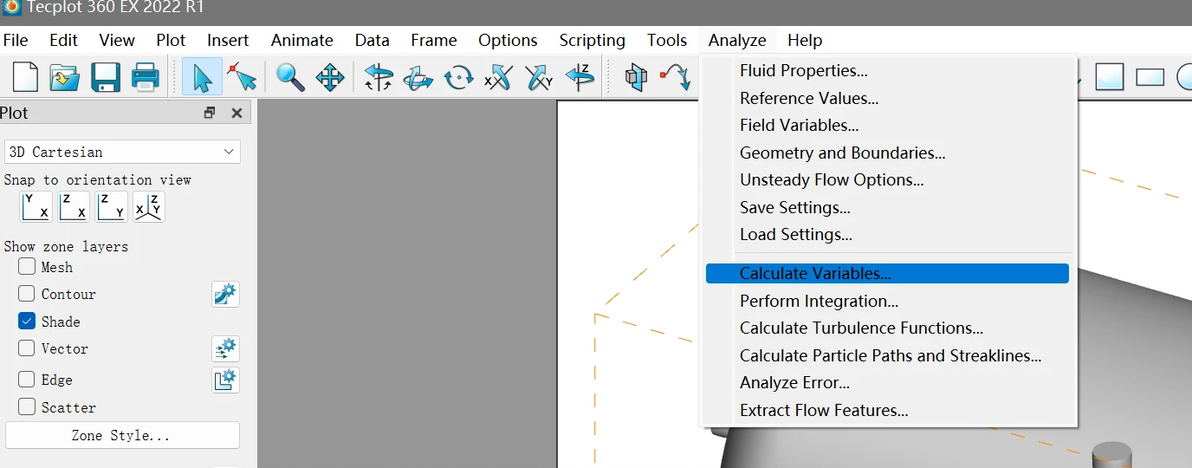Enable the Mesh zone layer
This screenshot has width=1192, height=468.
pos(27,267)
